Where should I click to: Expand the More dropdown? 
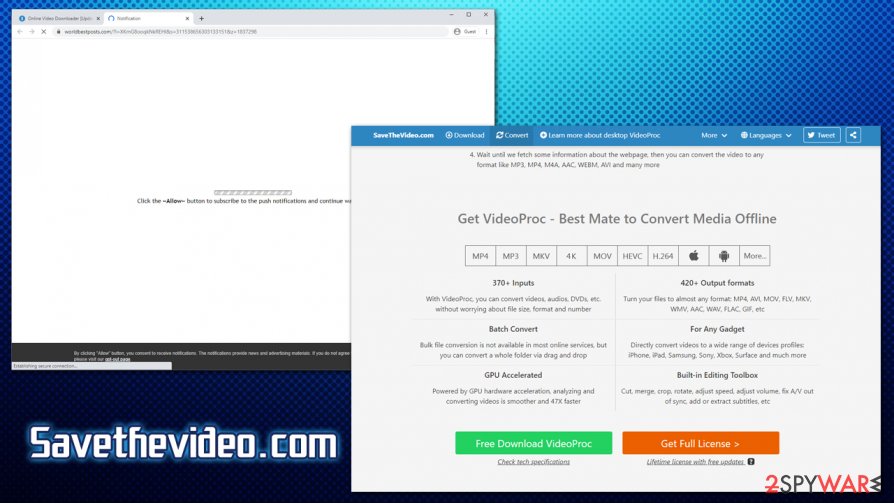tap(714, 135)
